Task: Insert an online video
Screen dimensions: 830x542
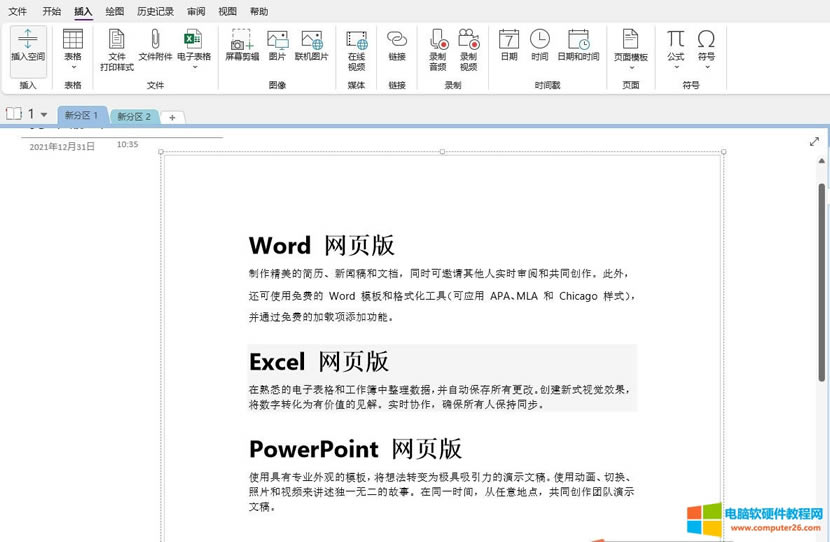Action: pos(357,49)
